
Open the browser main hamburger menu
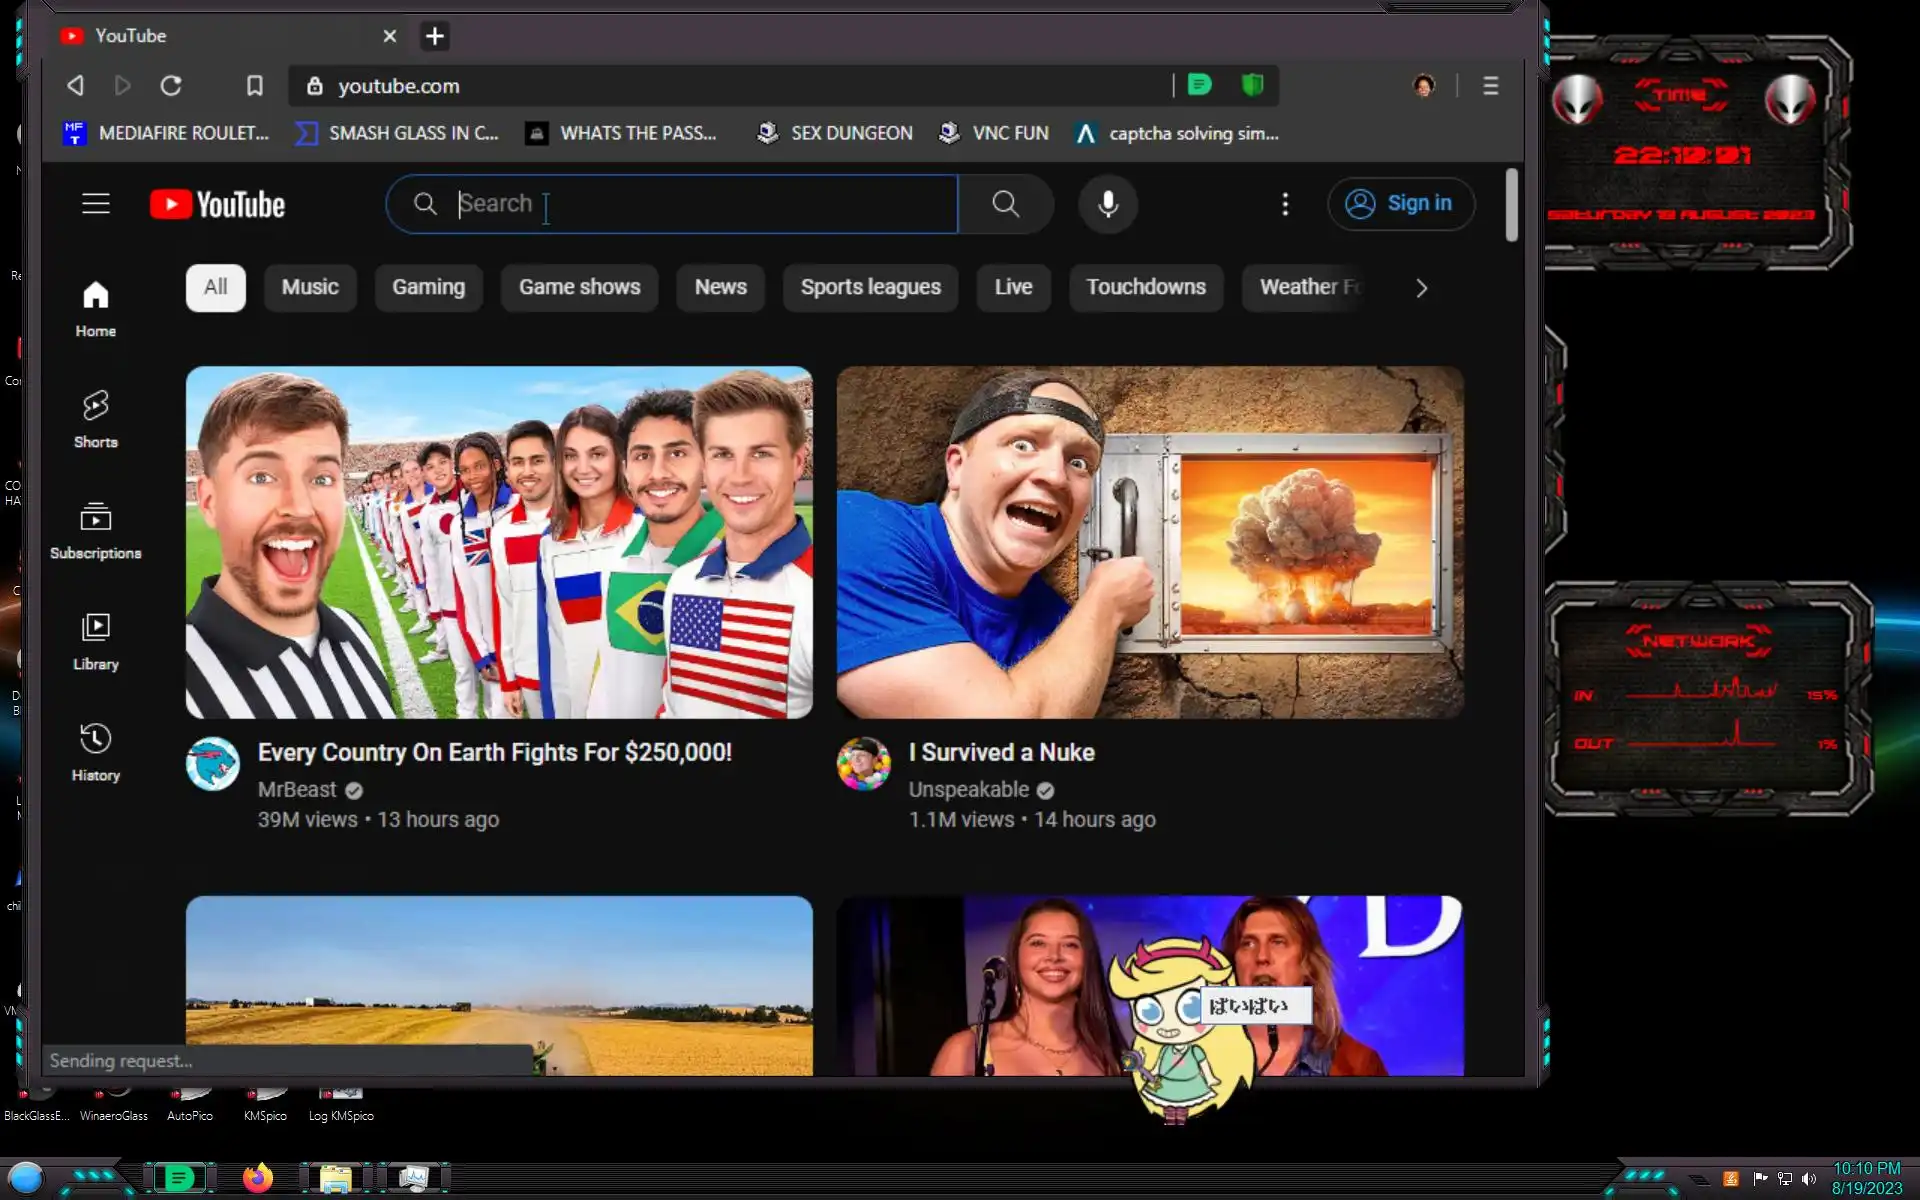click(1490, 86)
